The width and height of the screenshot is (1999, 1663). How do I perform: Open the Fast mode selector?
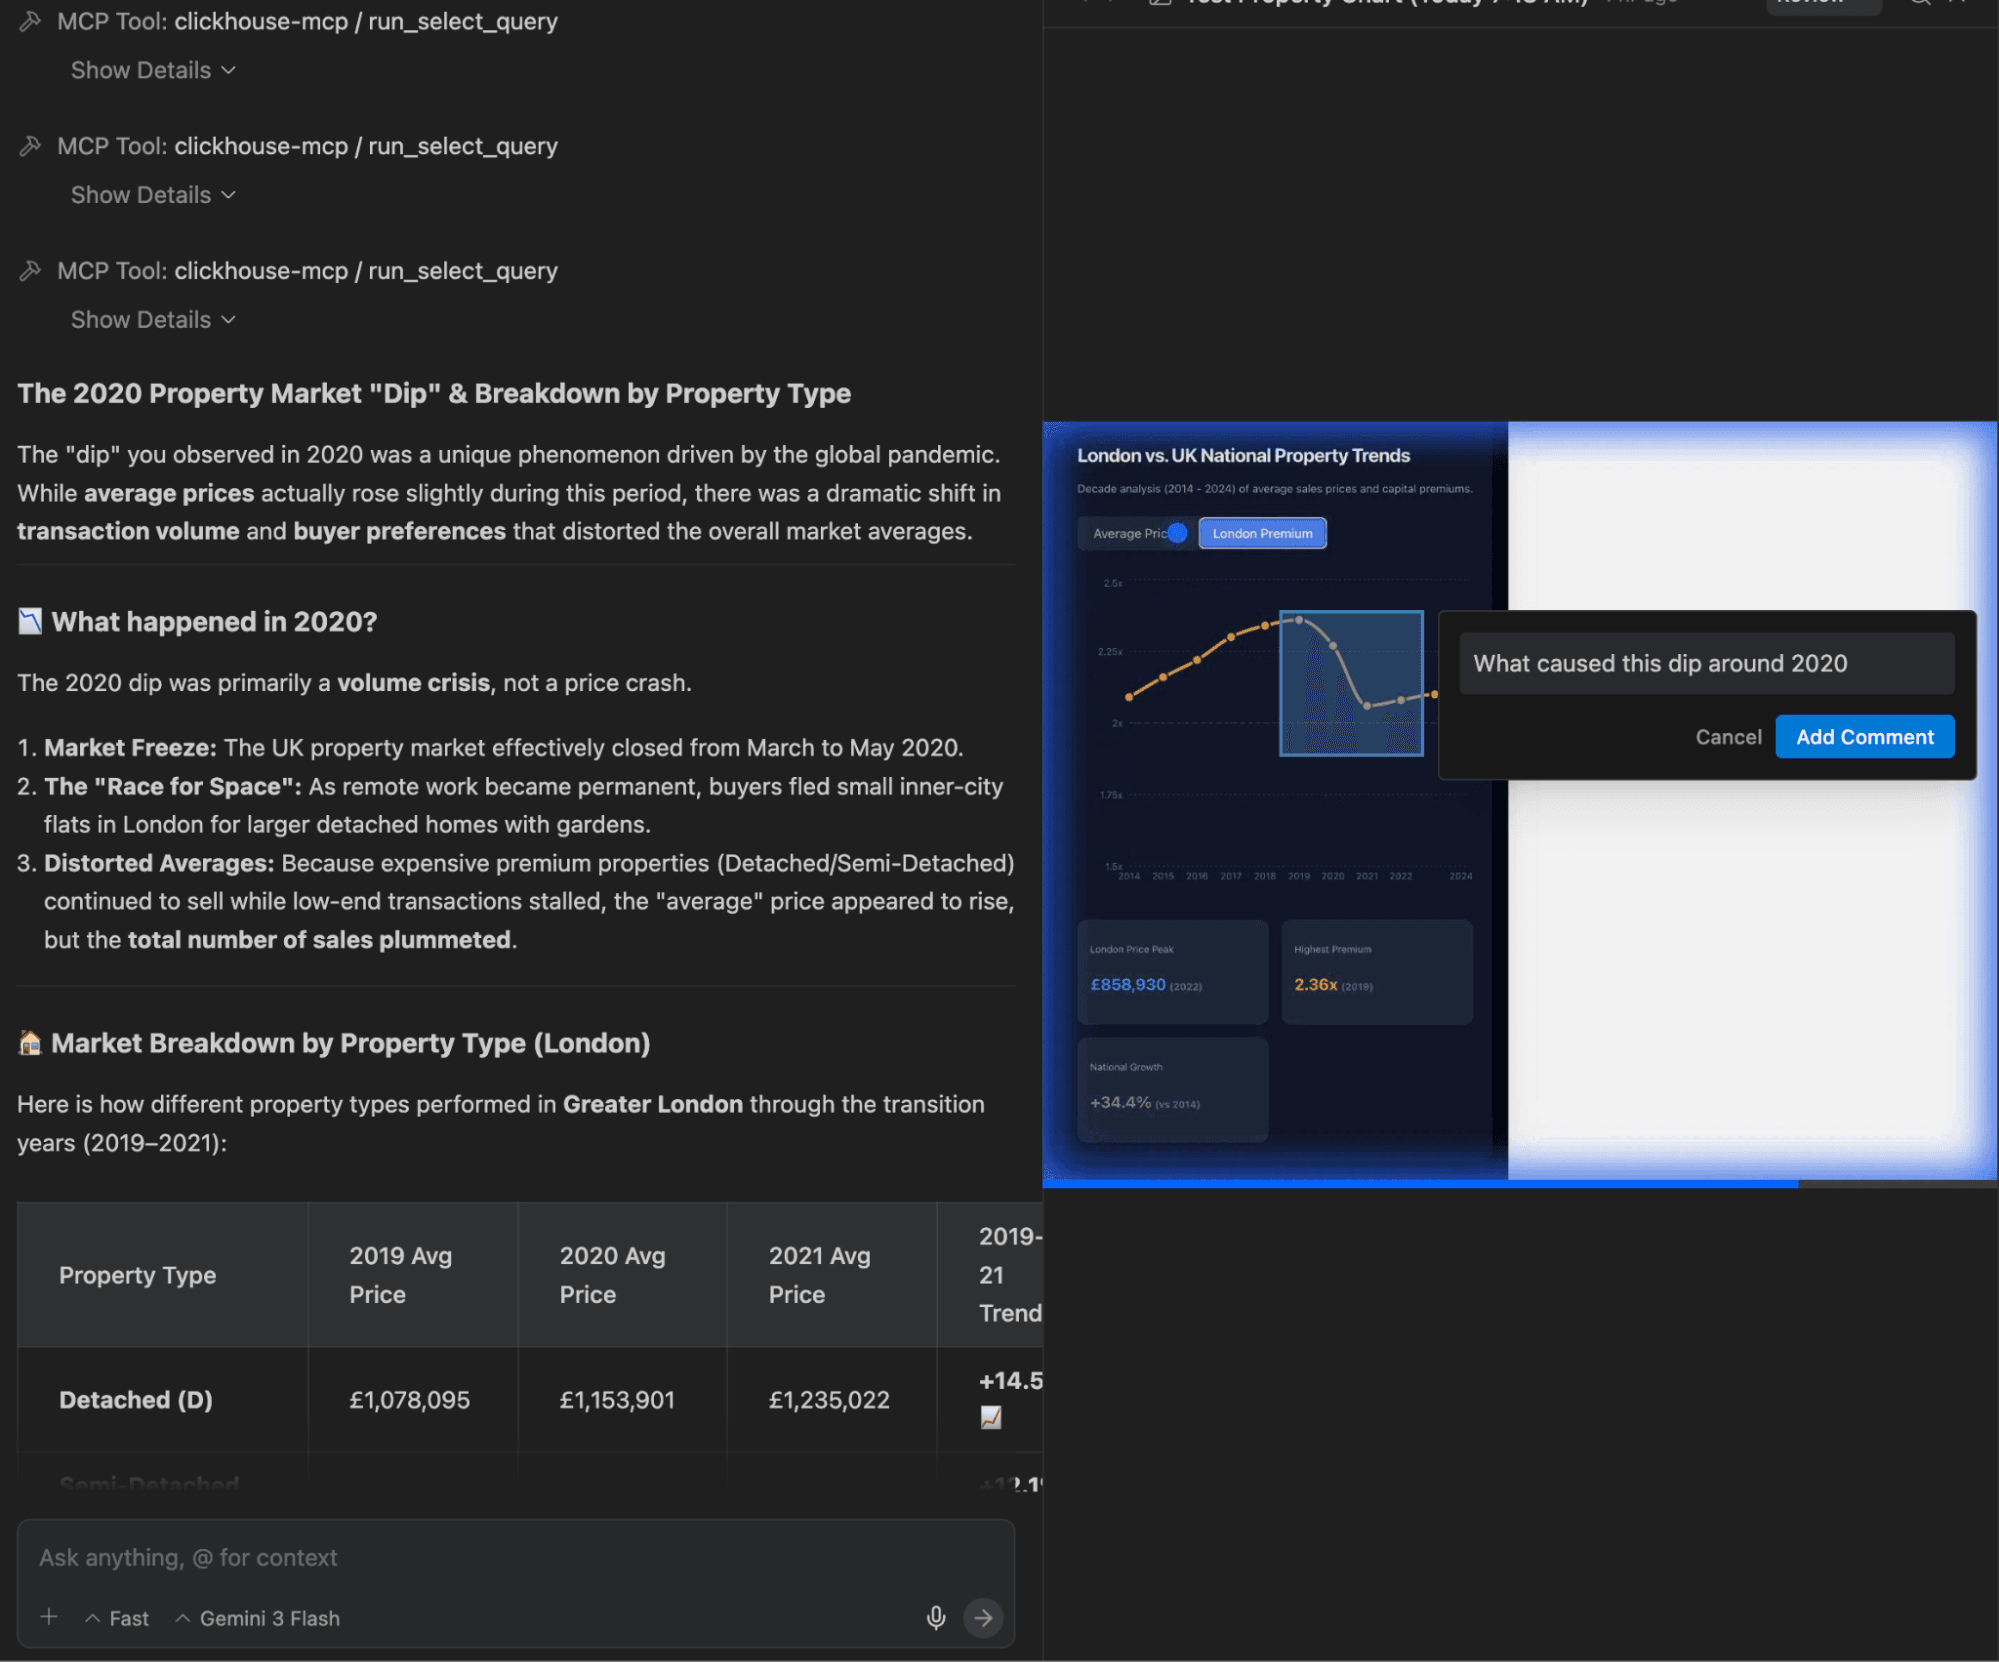(x=118, y=1618)
